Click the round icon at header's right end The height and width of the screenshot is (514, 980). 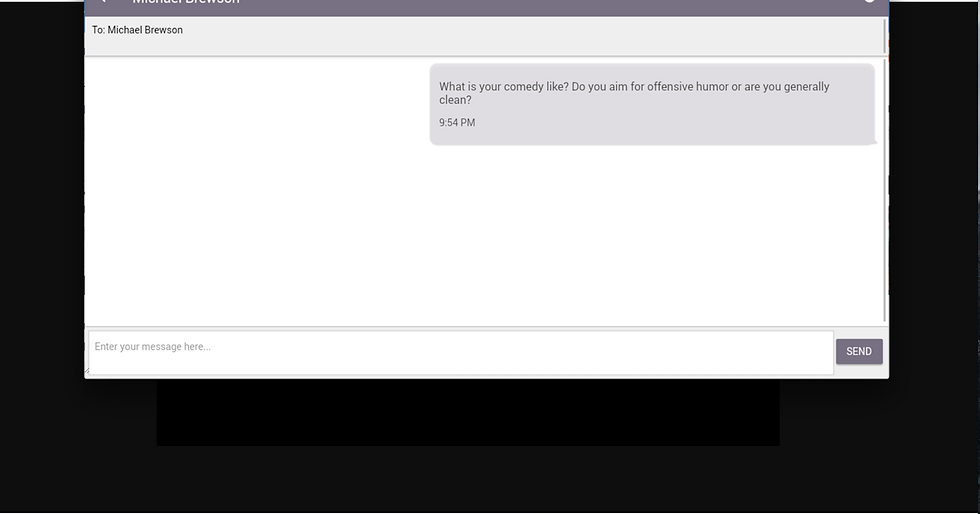869,1
